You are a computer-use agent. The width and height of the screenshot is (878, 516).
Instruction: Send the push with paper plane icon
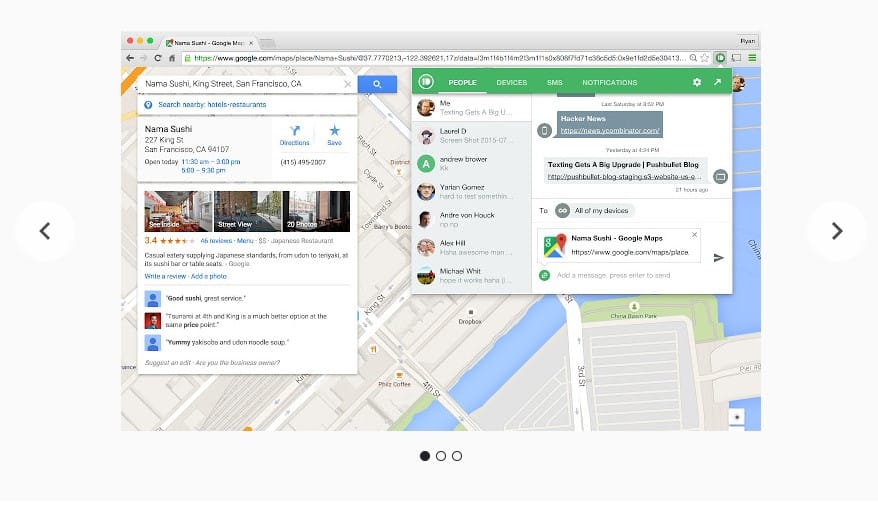[x=718, y=258]
